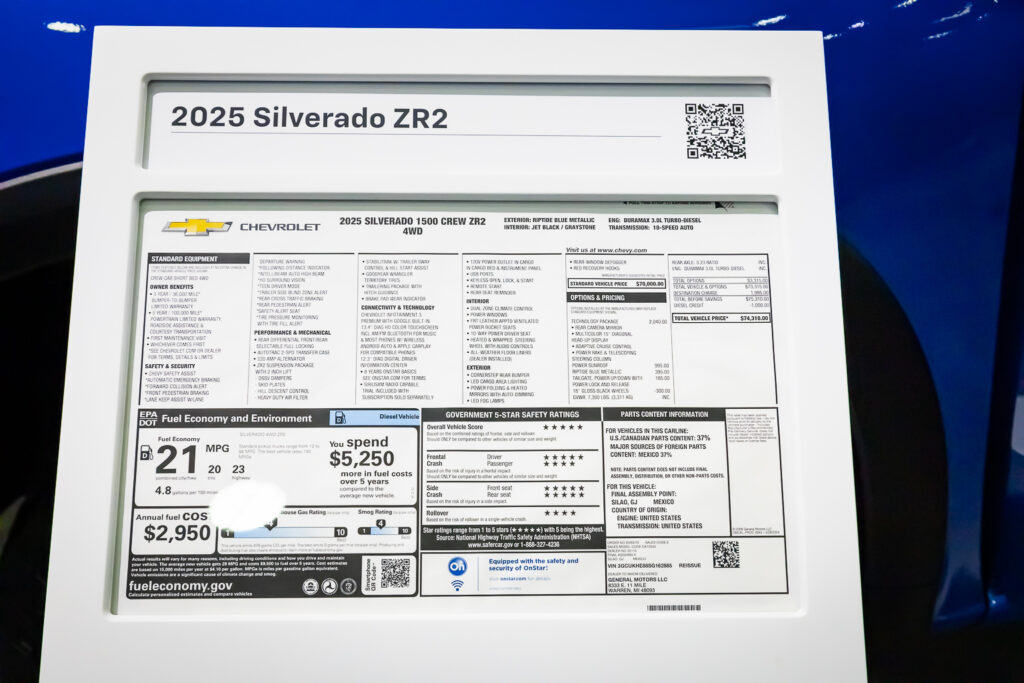Click the Smartphone QR Code on the fuel label

tap(395, 574)
